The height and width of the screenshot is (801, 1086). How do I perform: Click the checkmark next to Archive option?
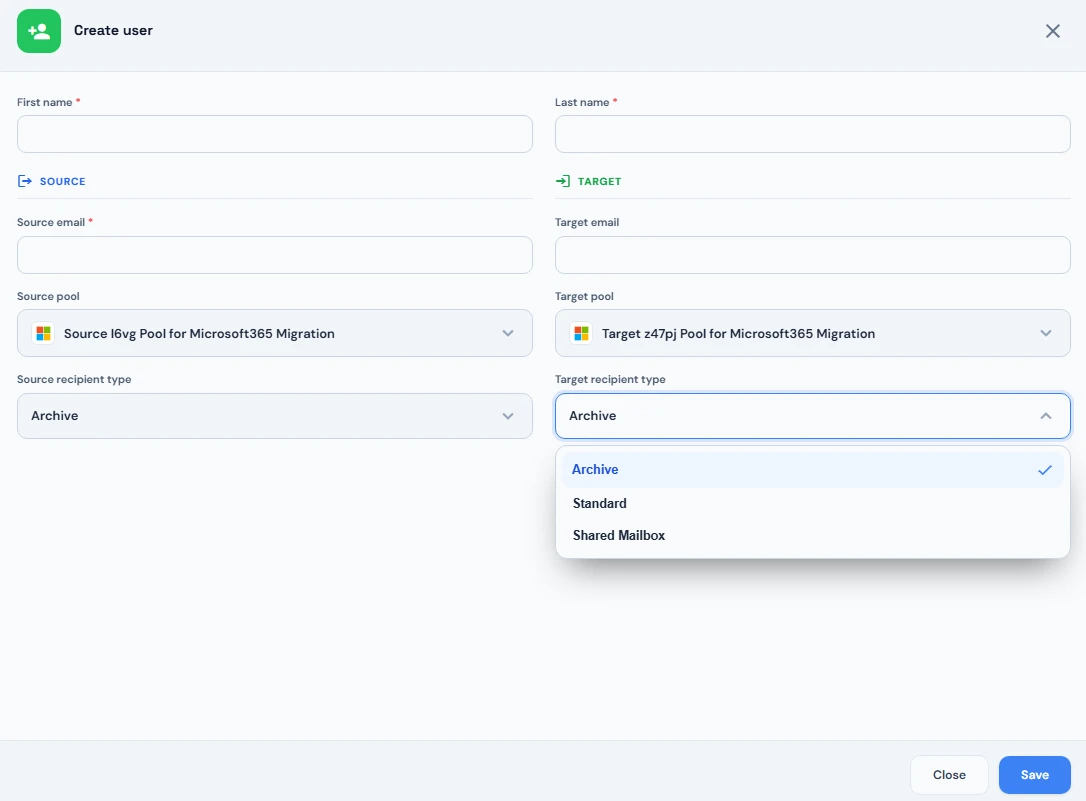point(1044,470)
